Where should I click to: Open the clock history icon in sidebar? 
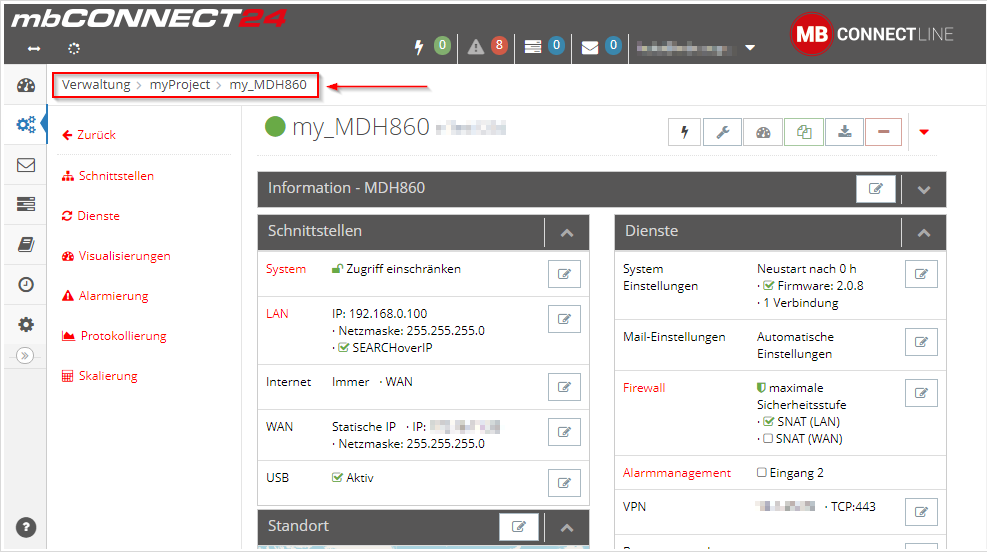[x=26, y=284]
